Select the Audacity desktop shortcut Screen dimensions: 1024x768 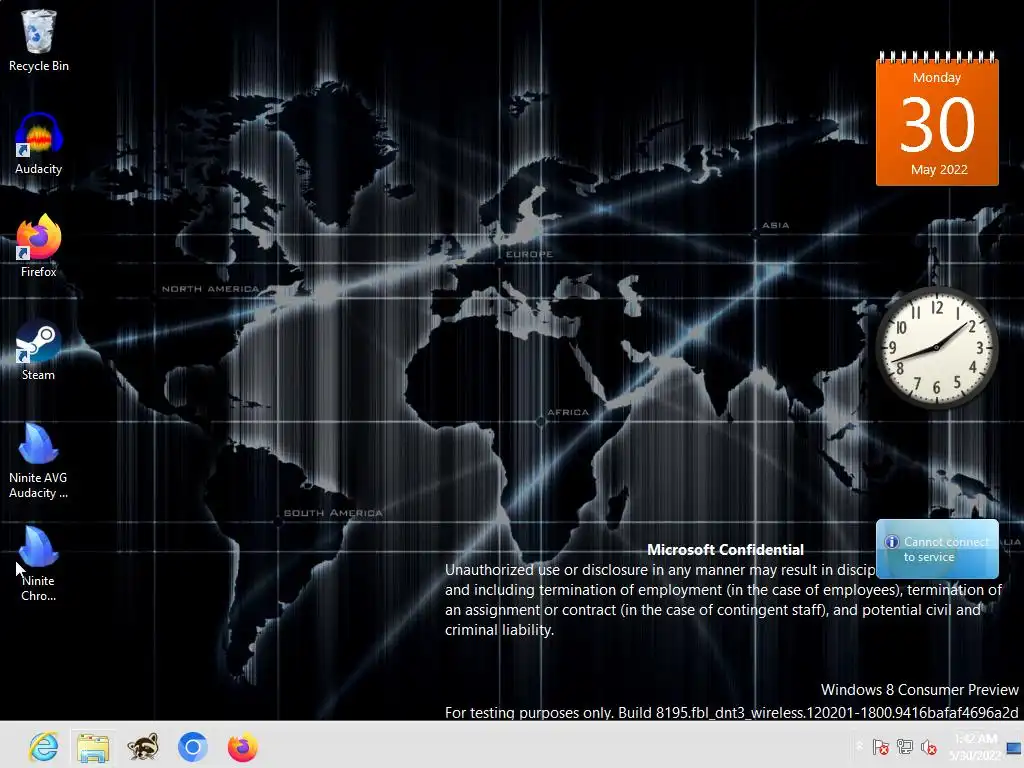point(39,144)
